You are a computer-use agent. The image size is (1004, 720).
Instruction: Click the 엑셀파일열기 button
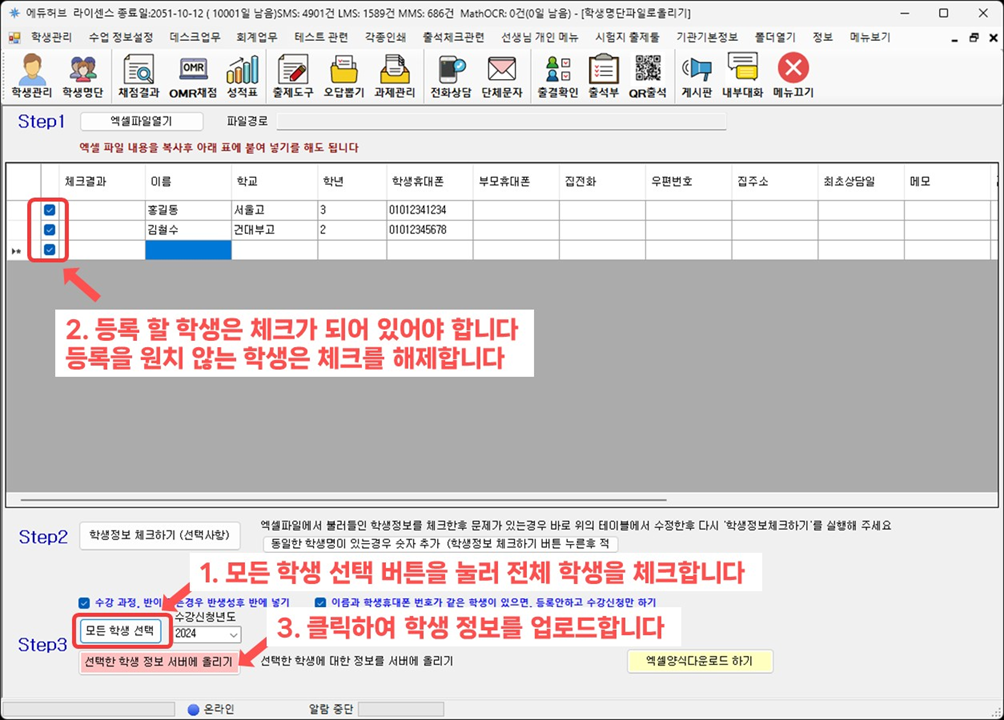click(x=141, y=121)
